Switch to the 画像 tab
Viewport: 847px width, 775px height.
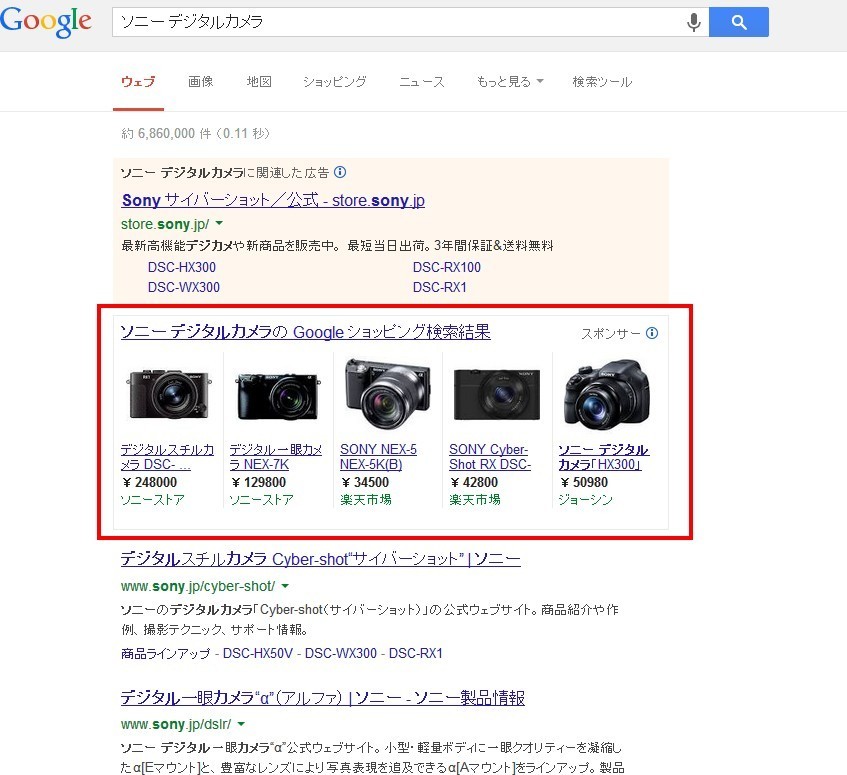tap(200, 82)
